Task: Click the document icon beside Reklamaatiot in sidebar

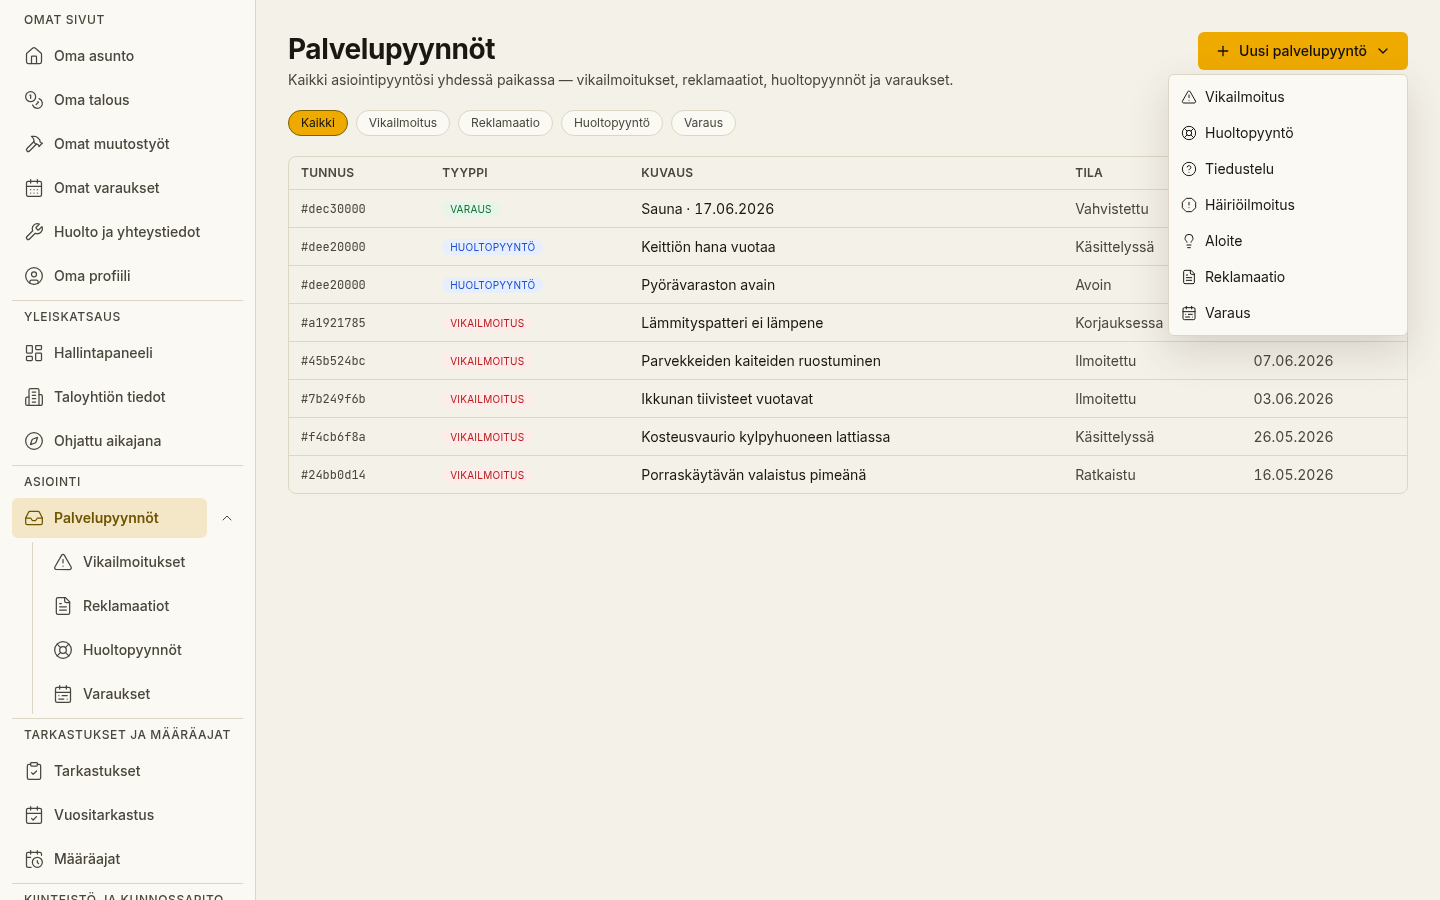Action: [x=63, y=606]
